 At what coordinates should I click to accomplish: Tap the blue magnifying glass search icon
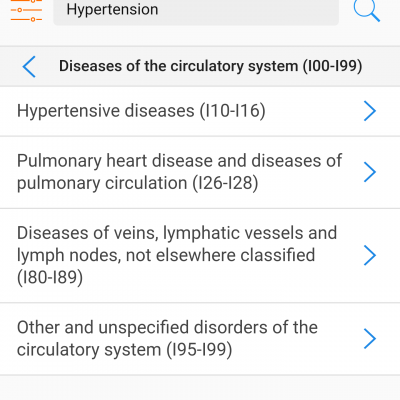click(366, 10)
